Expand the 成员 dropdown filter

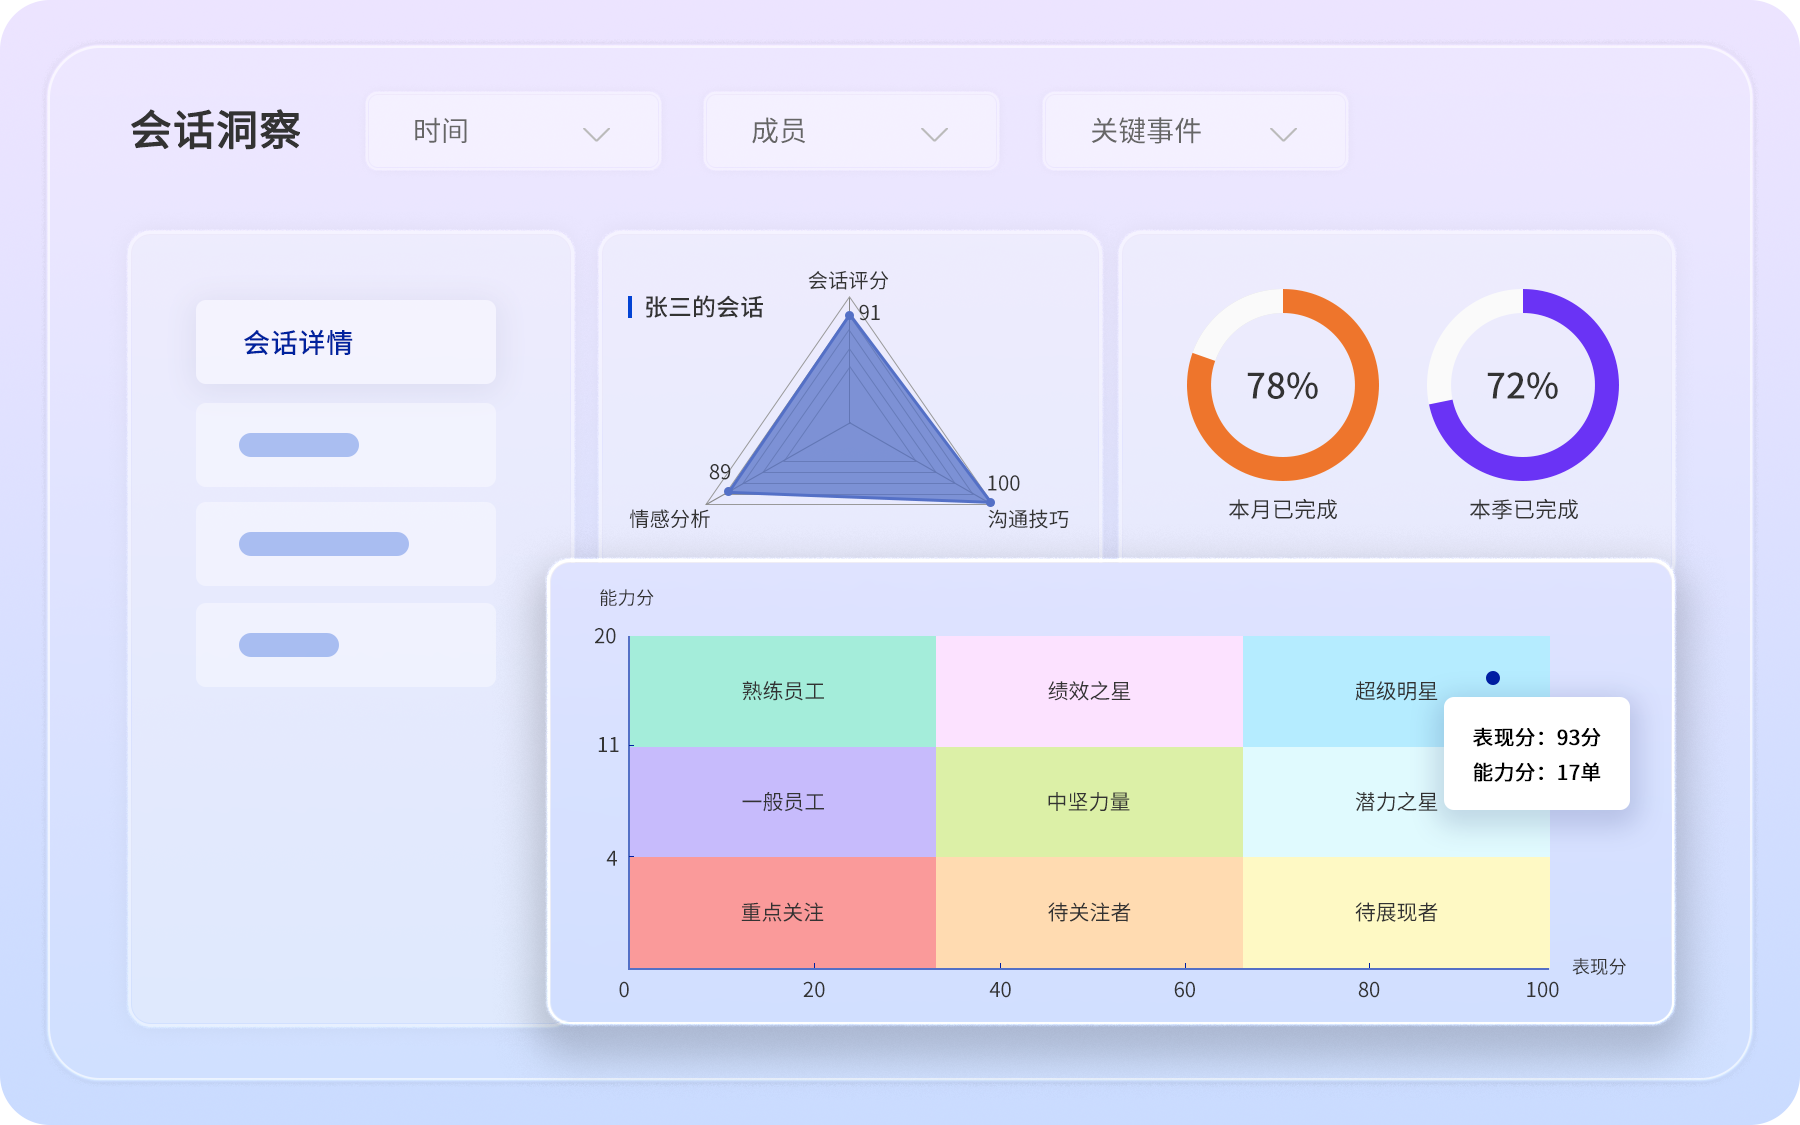850,131
